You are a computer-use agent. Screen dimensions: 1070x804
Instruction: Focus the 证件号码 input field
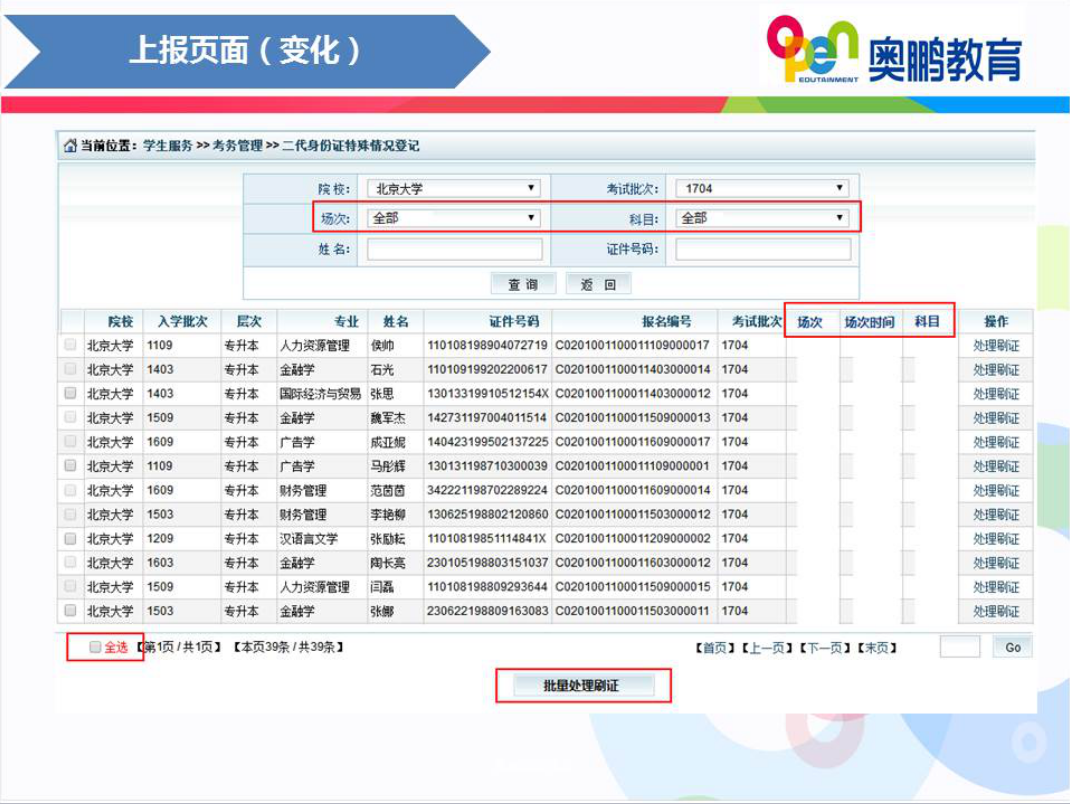[x=762, y=249]
